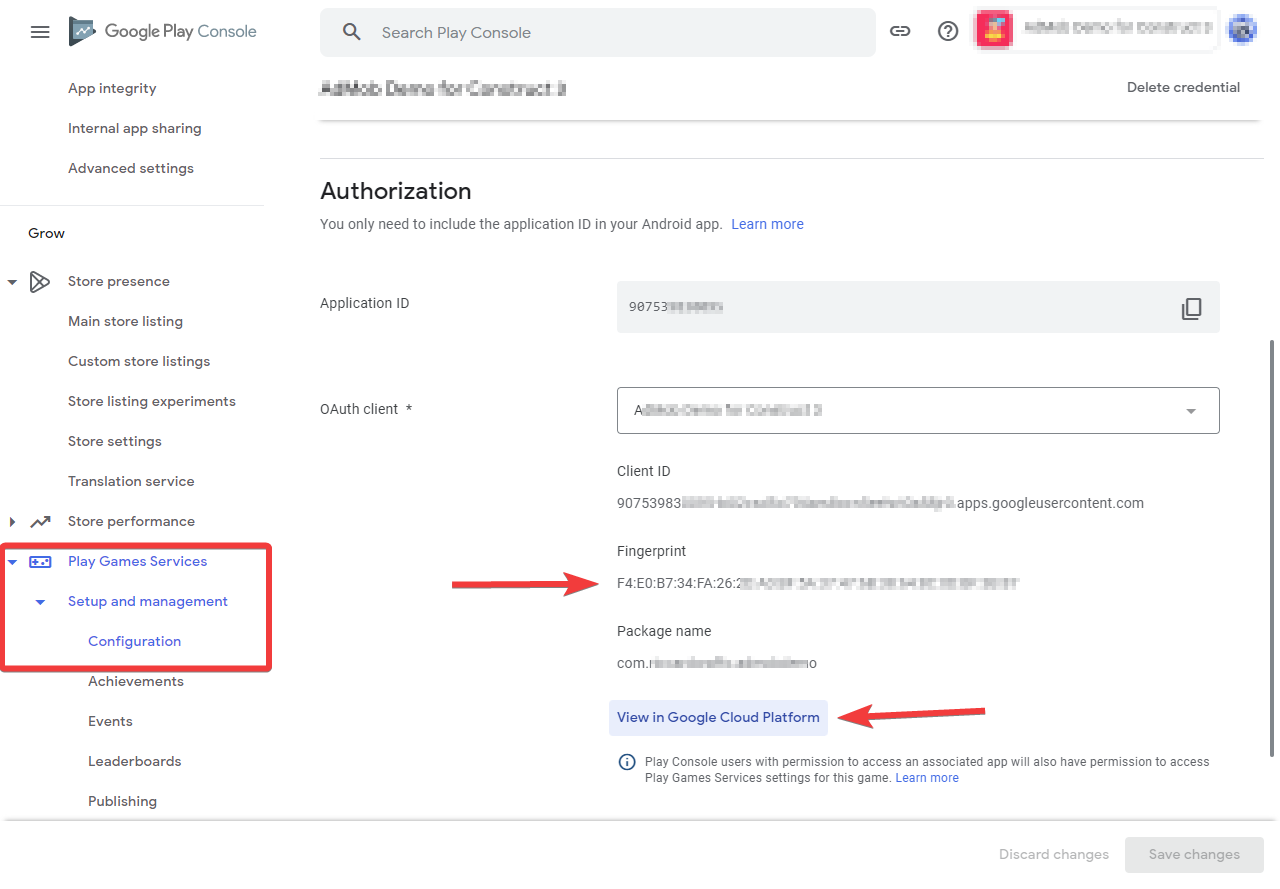Viewport: 1280px width, 889px height.
Task: Open Main store listing
Action: [125, 321]
